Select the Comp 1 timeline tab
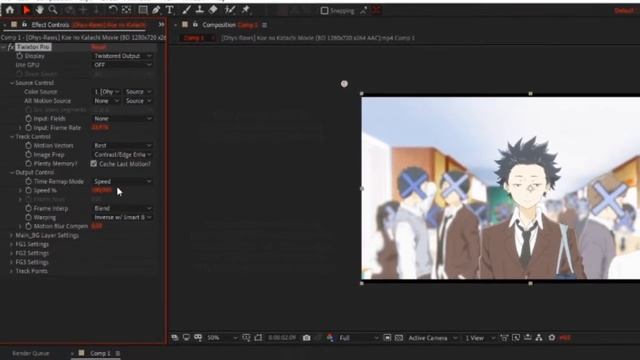The image size is (640, 360). [100, 353]
